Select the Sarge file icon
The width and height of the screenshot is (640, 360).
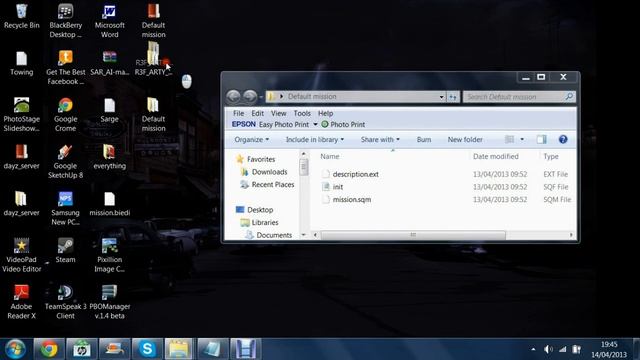[x=109, y=110]
